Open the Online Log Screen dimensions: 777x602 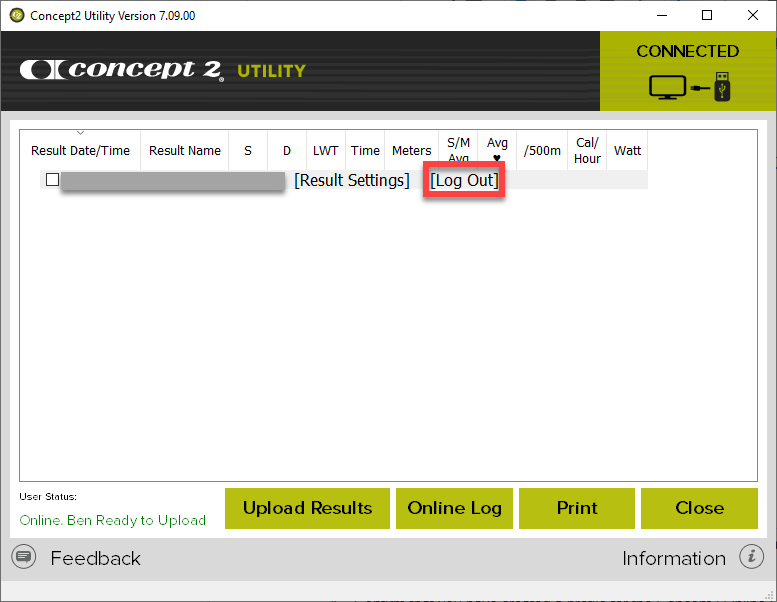[x=454, y=508]
